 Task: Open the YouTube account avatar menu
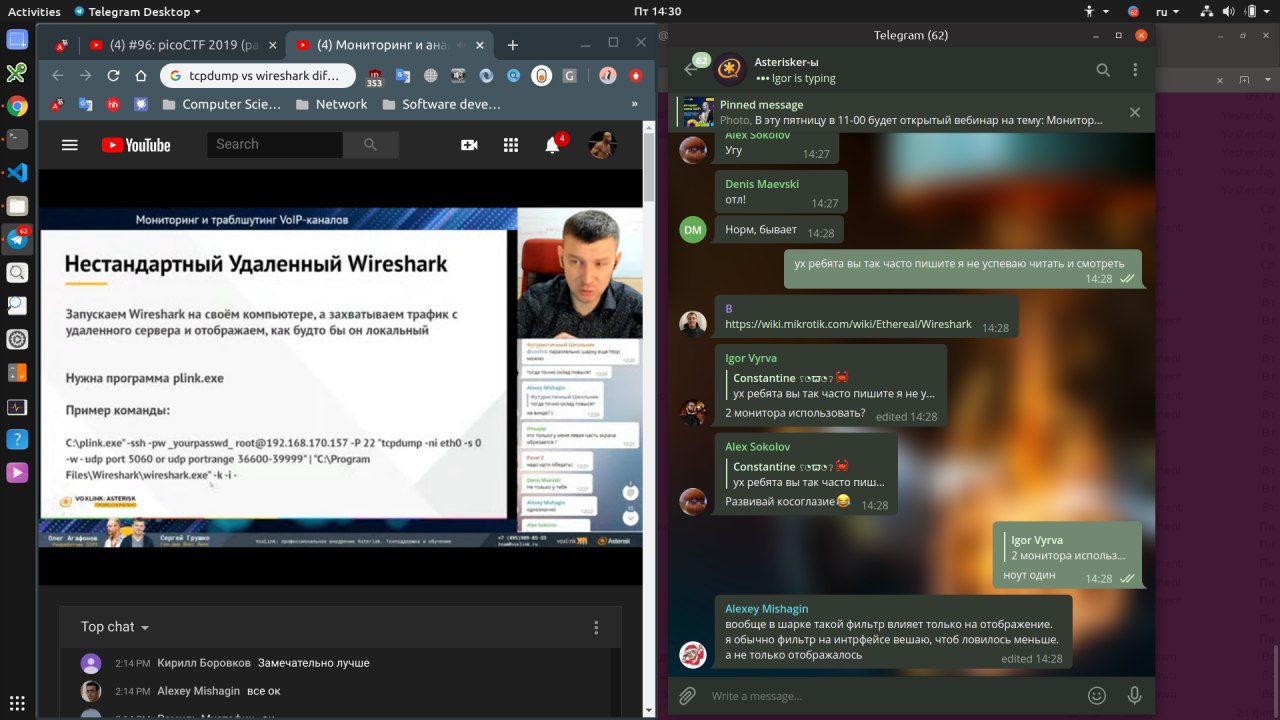(x=602, y=145)
